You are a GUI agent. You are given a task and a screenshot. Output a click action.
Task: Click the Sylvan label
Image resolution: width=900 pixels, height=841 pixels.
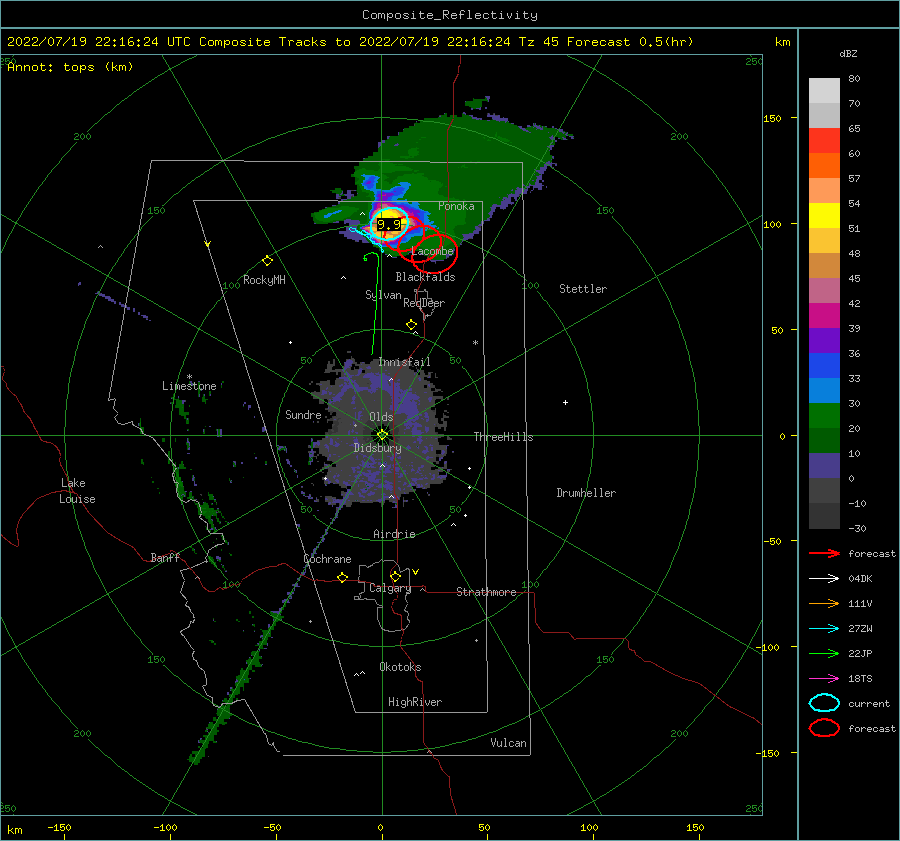coord(383,295)
